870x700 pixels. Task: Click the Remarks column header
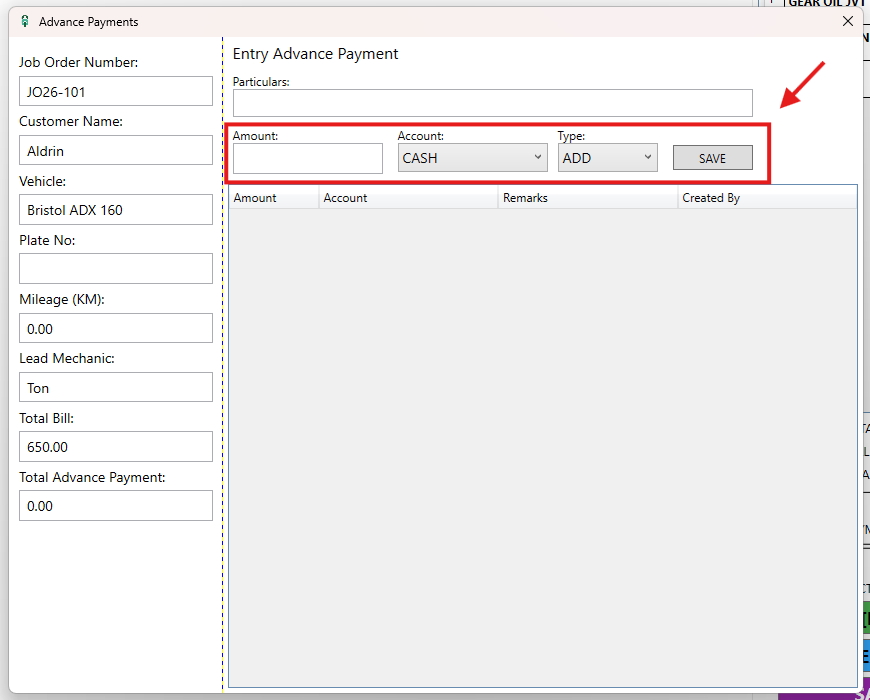tap(587, 198)
